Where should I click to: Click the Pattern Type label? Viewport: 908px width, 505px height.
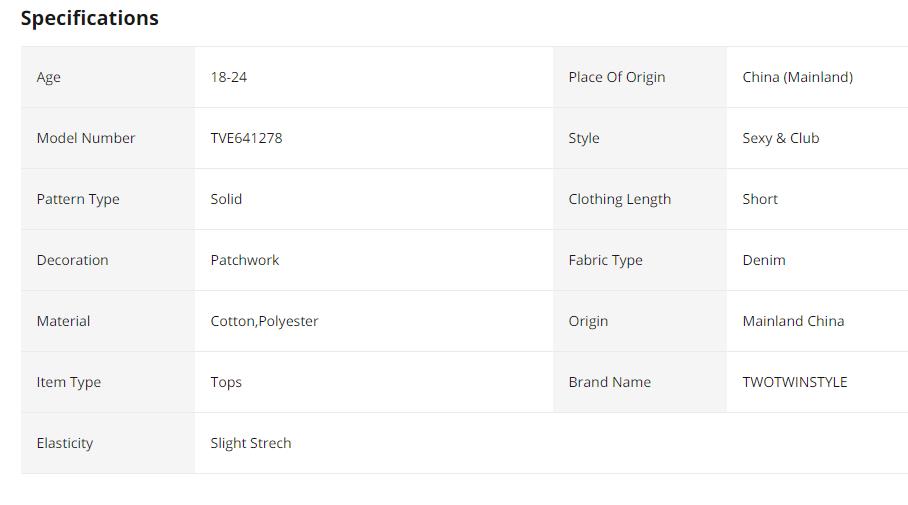coord(78,199)
